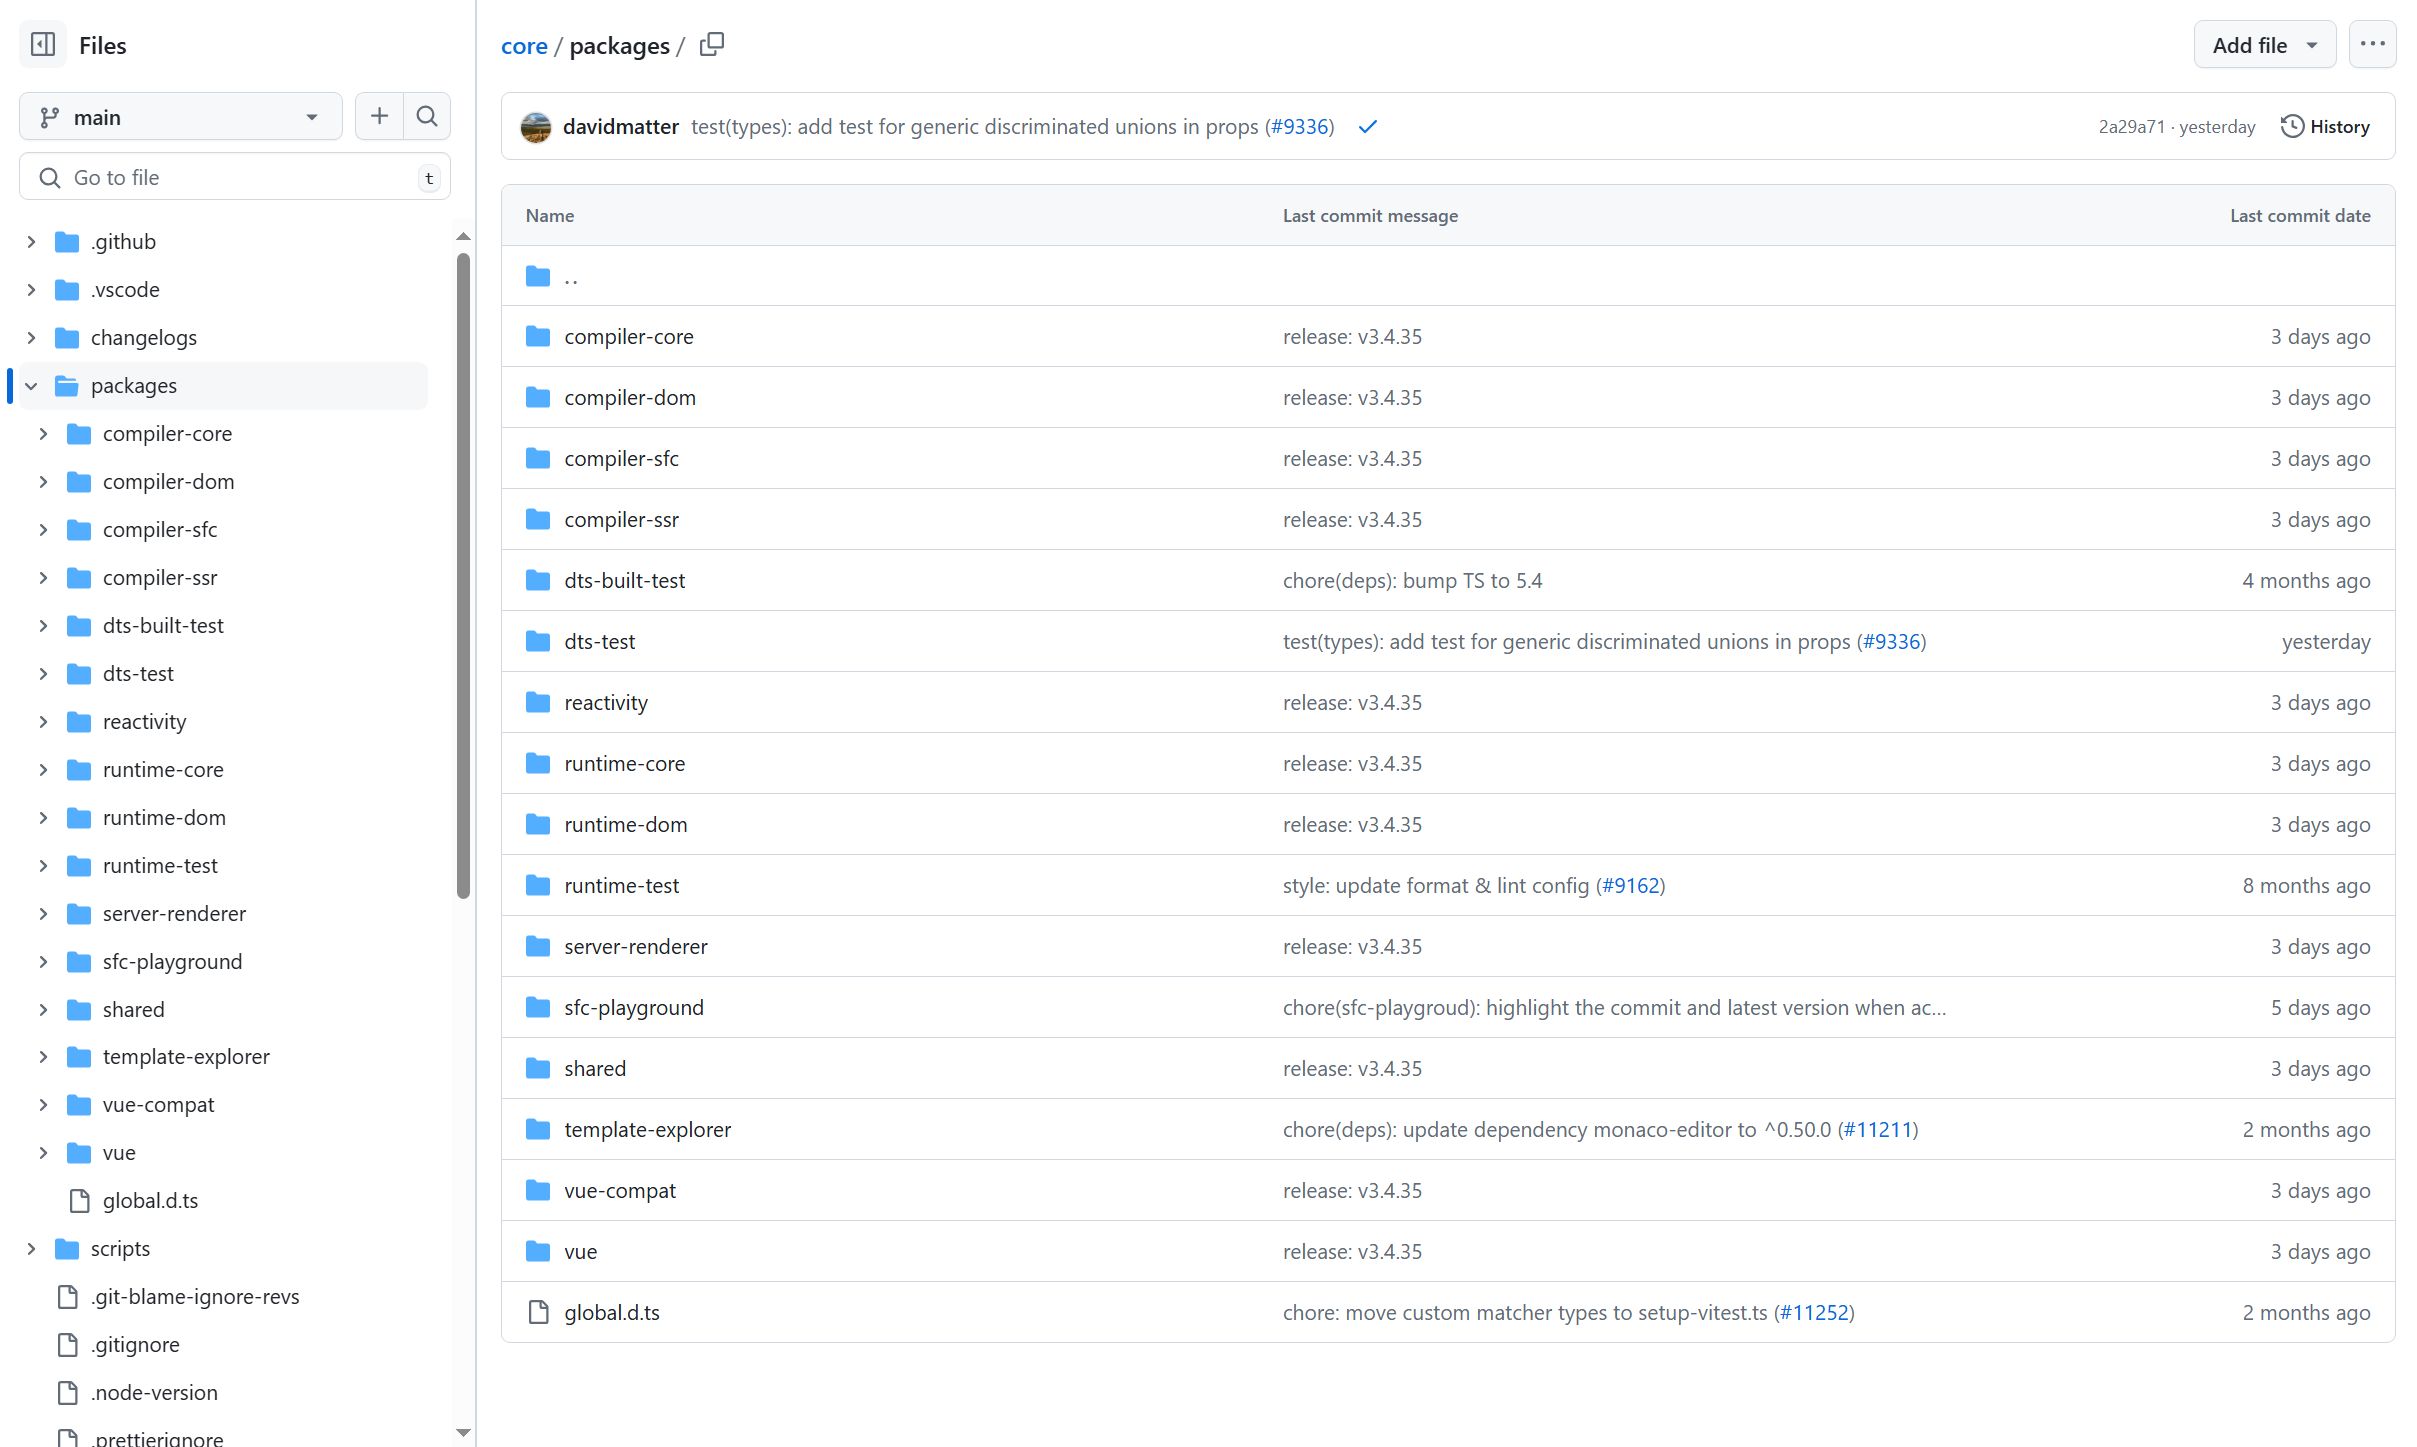The height and width of the screenshot is (1447, 2417).
Task: Click the search files magnifier button
Action: tap(427, 117)
